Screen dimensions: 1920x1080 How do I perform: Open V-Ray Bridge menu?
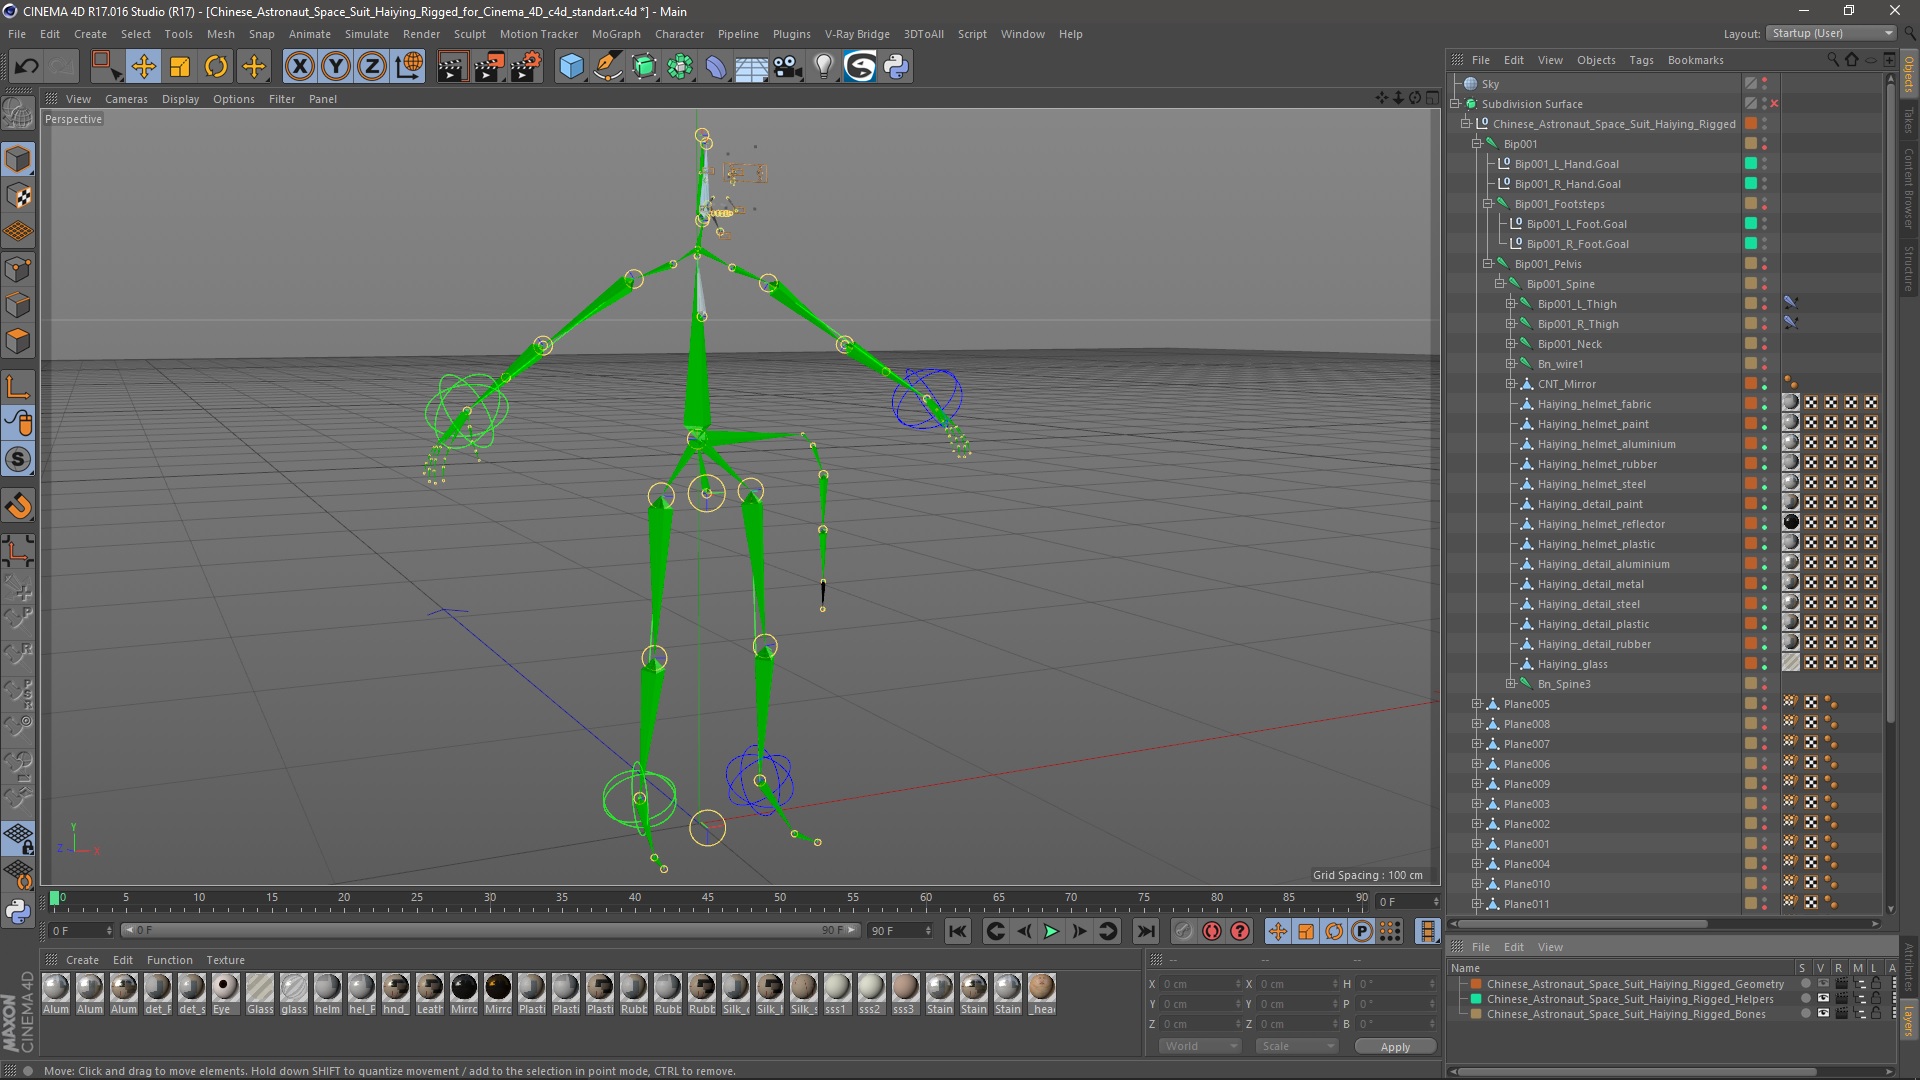(857, 34)
